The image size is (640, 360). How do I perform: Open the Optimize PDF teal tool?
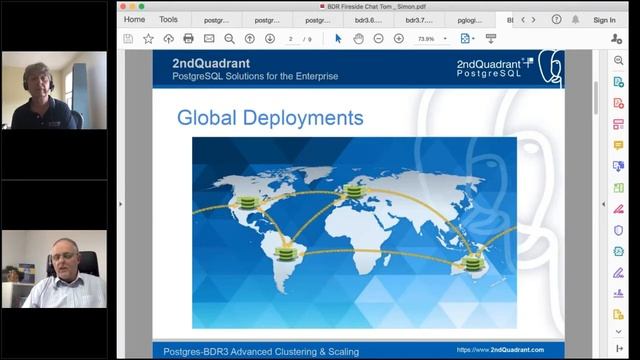tap(618, 251)
